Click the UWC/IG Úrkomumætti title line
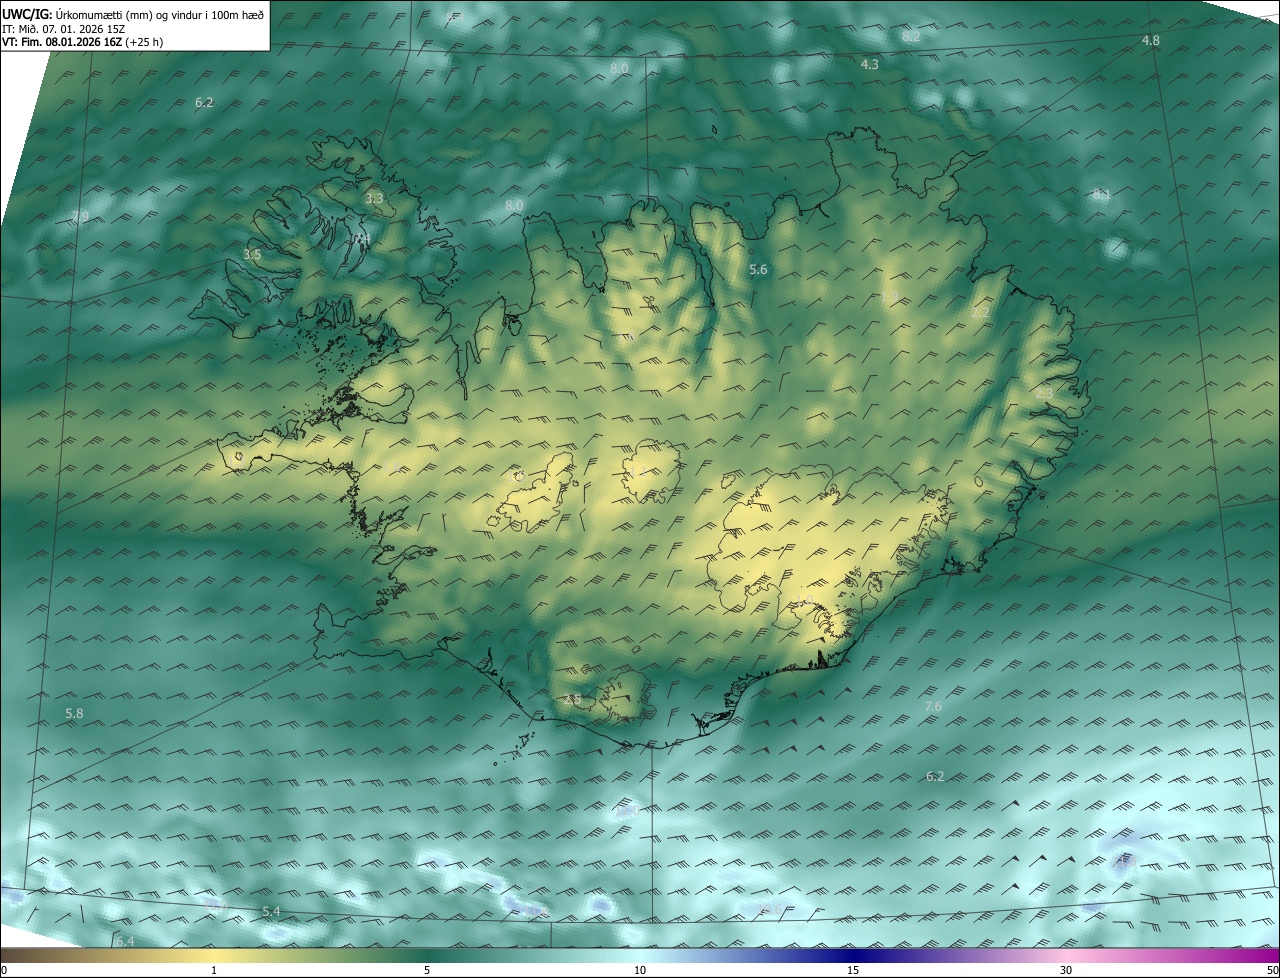This screenshot has height=978, width=1280. 133,14
